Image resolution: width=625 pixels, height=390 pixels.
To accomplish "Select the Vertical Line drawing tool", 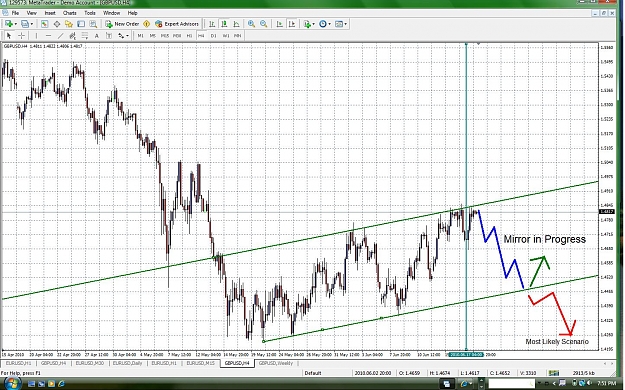I will (36, 35).
